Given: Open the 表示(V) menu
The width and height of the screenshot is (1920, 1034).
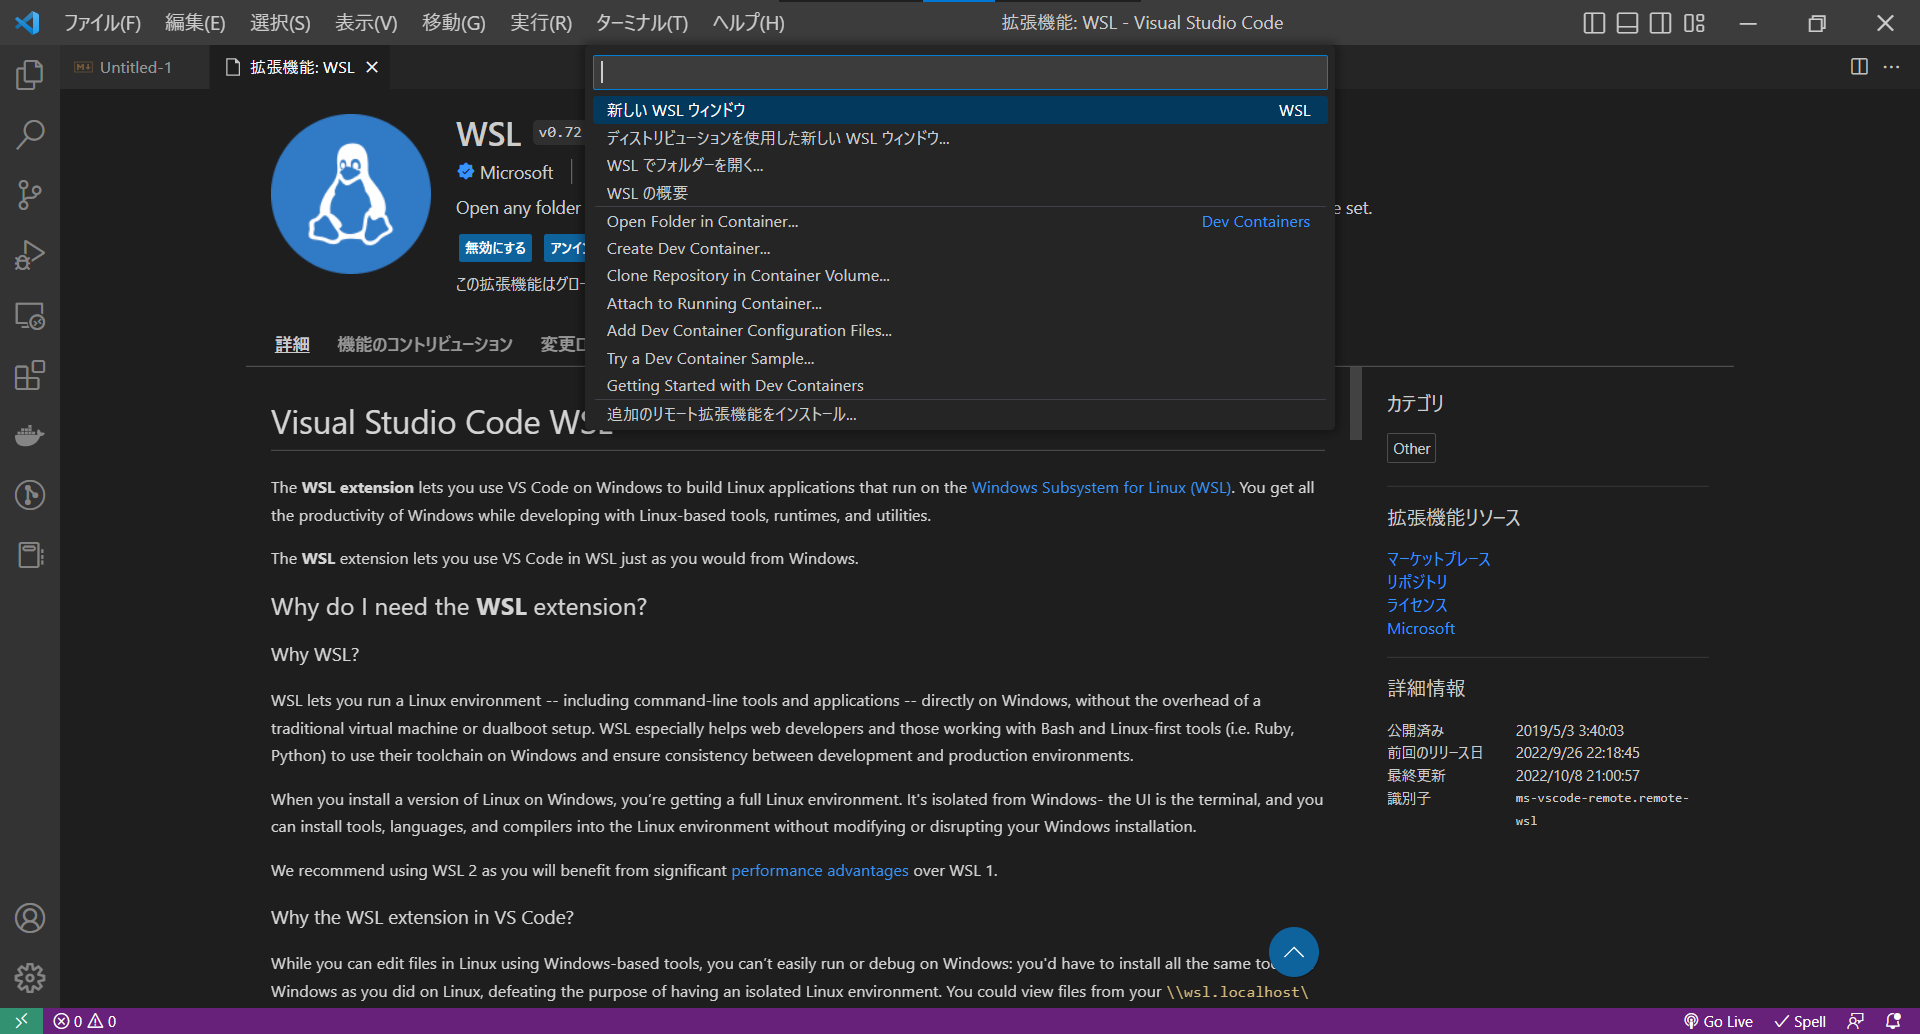Looking at the screenshot, I should coord(366,23).
